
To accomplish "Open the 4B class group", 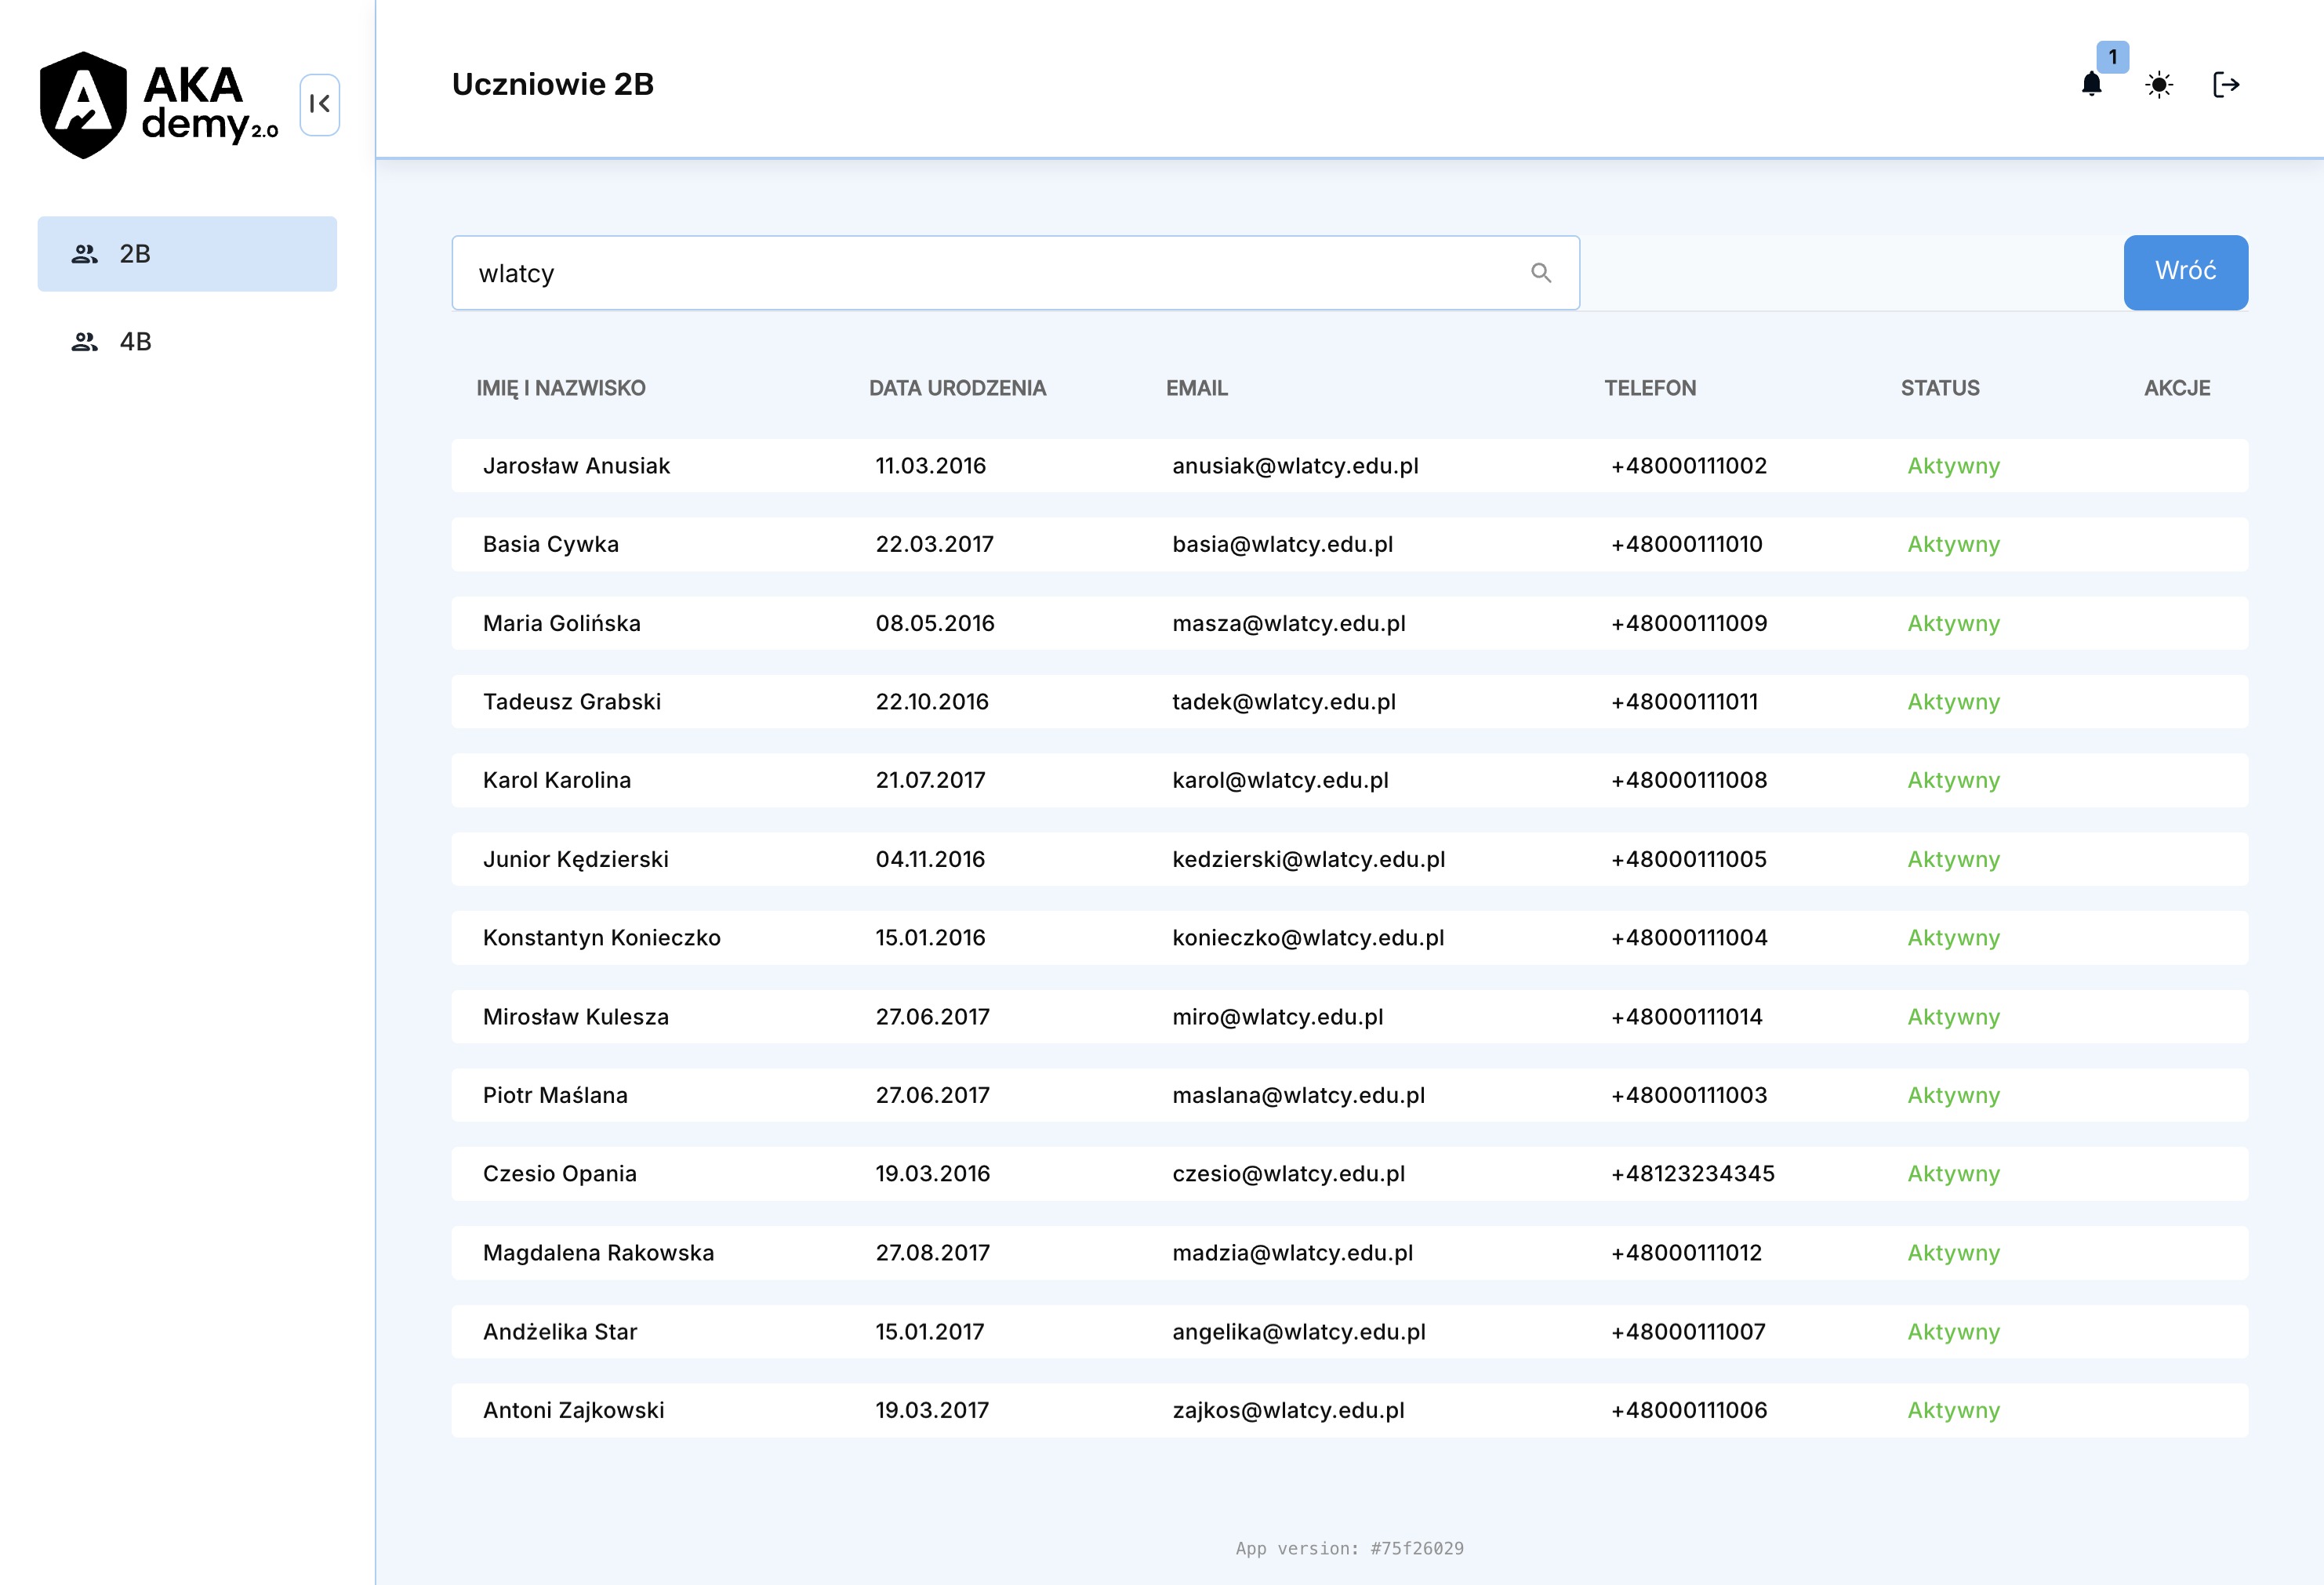I will (187, 342).
